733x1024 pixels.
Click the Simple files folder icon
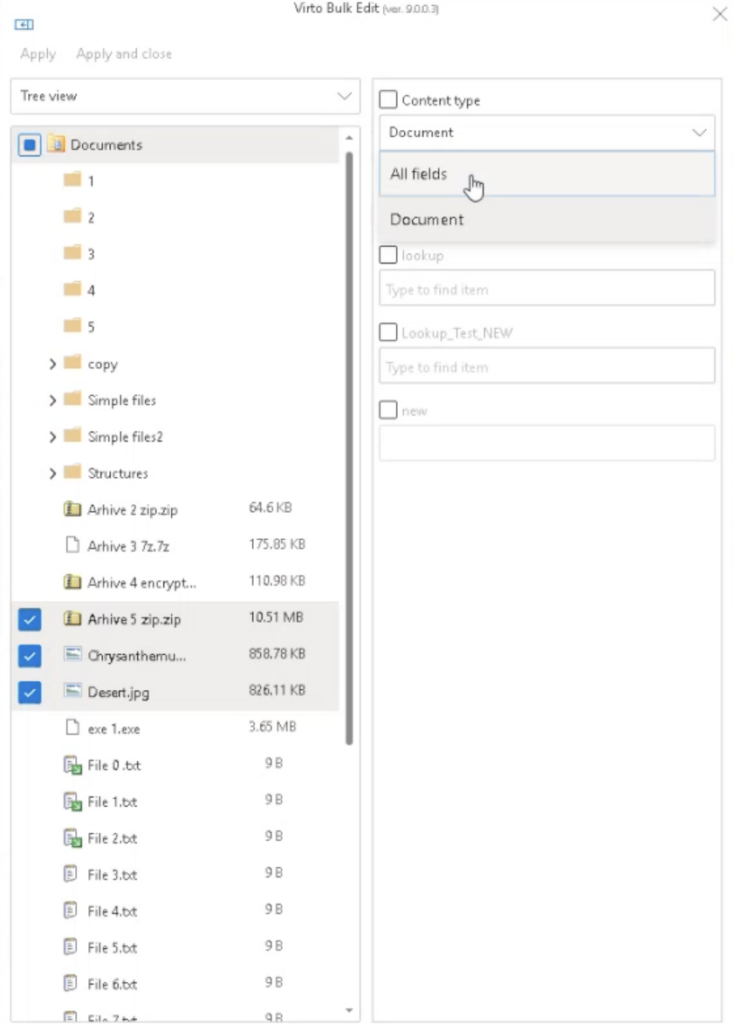72,399
